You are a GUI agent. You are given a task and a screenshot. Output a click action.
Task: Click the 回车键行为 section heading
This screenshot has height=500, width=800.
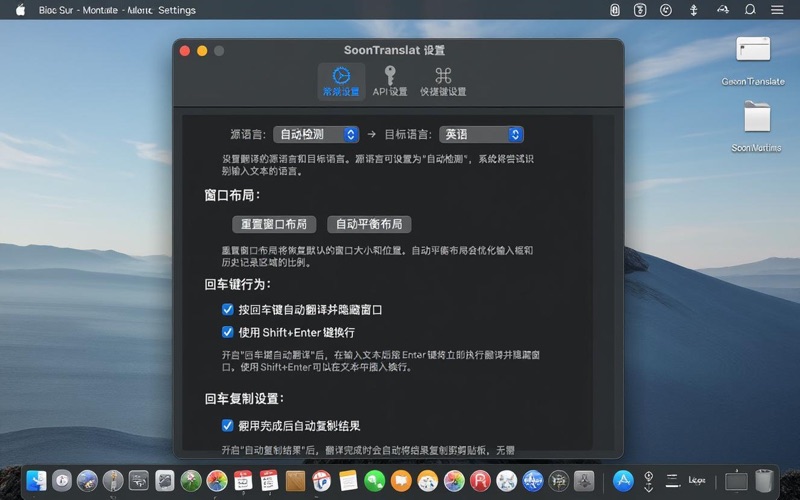(237, 284)
